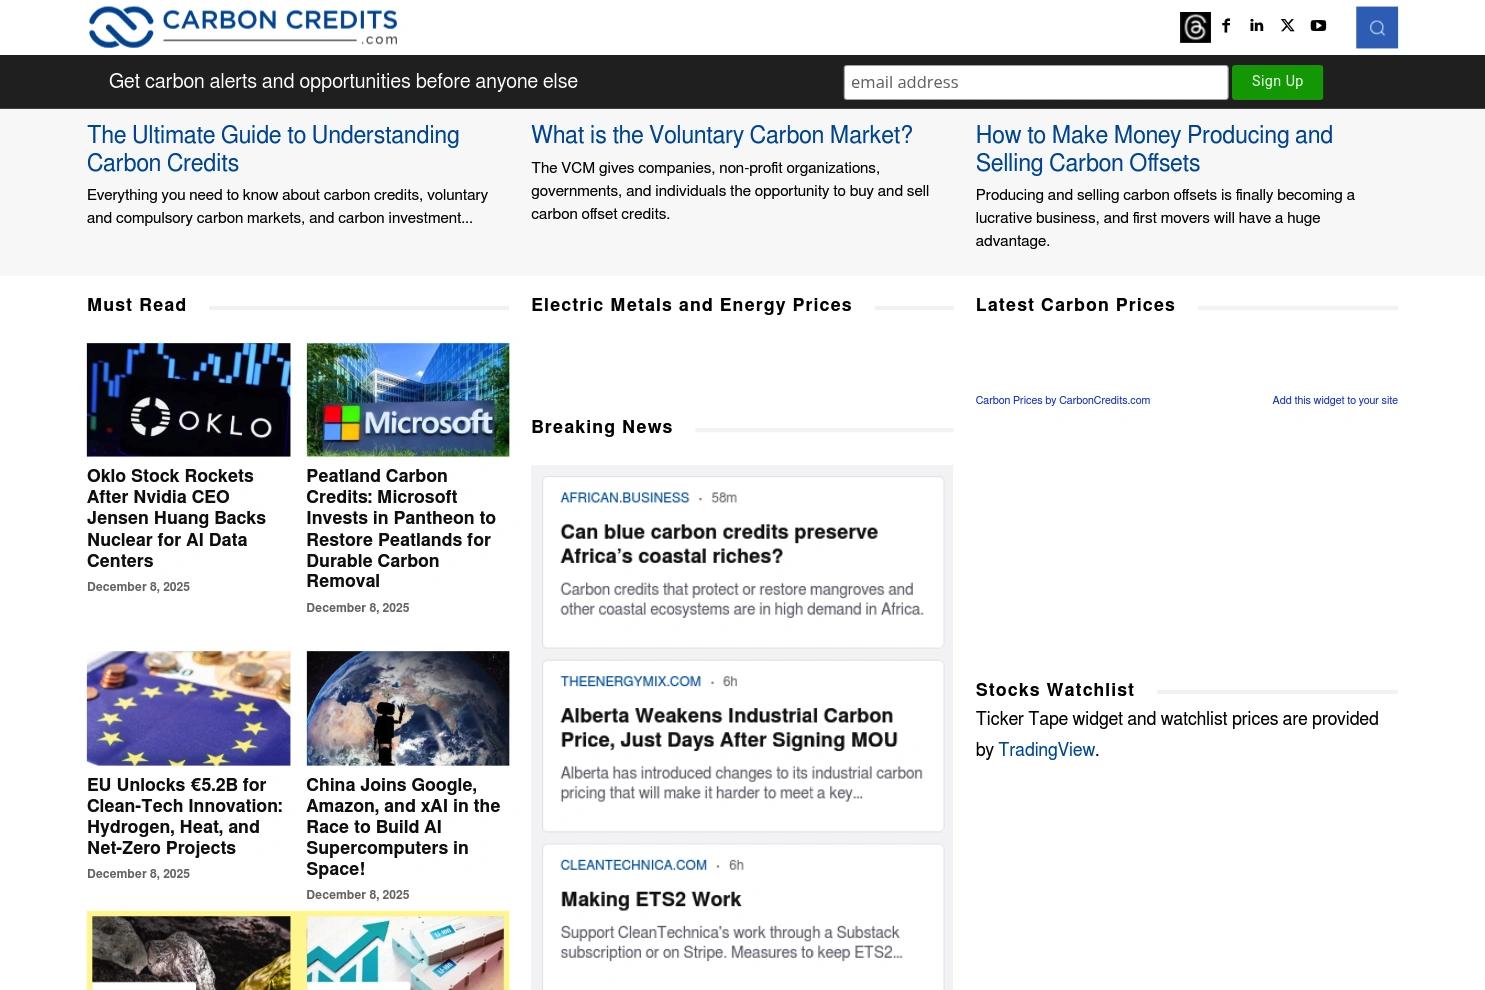Open How to Make Money Producing Carbon Offsets
This screenshot has height=990, width=1485.
coord(1154,149)
